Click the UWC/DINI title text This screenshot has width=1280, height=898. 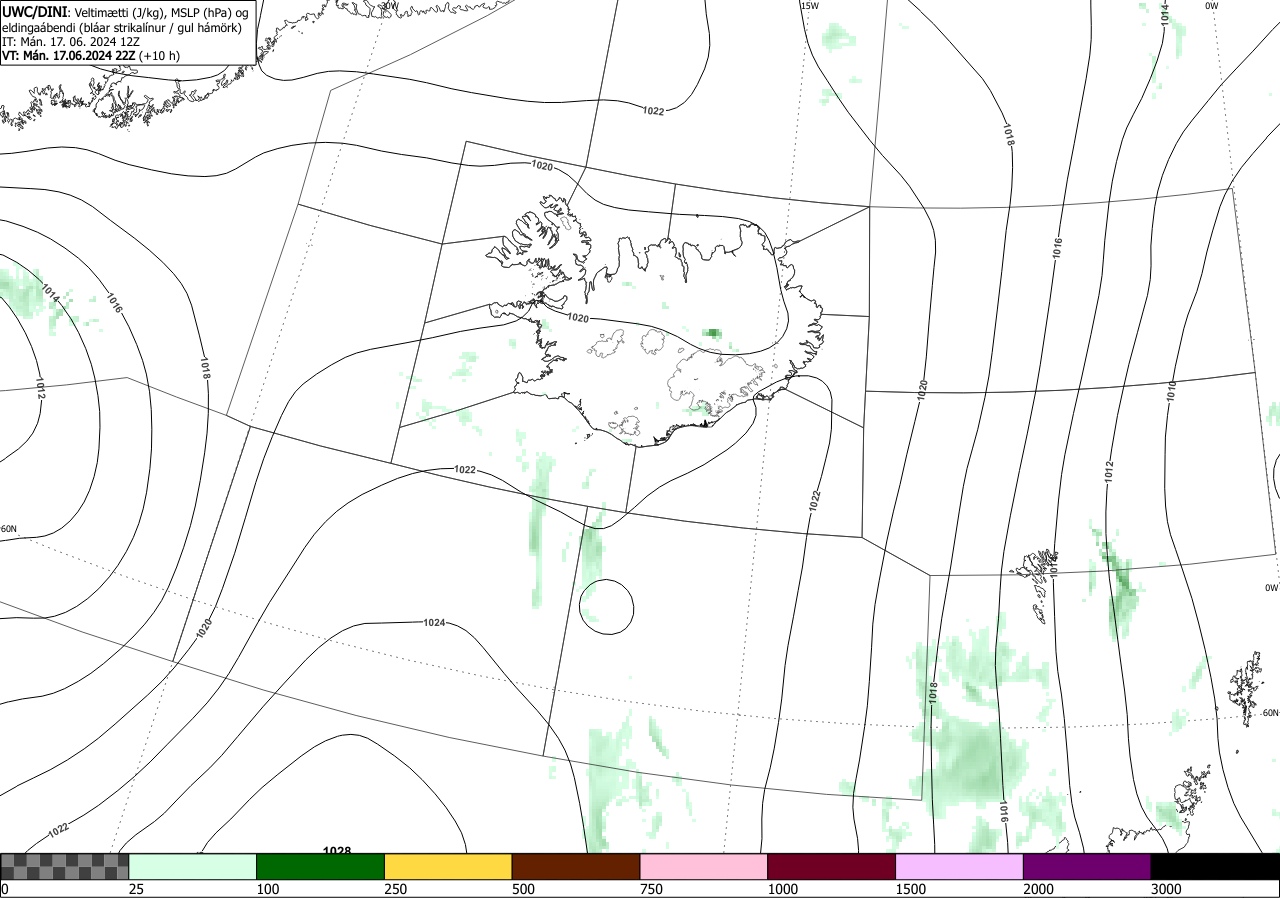pyautogui.click(x=35, y=12)
